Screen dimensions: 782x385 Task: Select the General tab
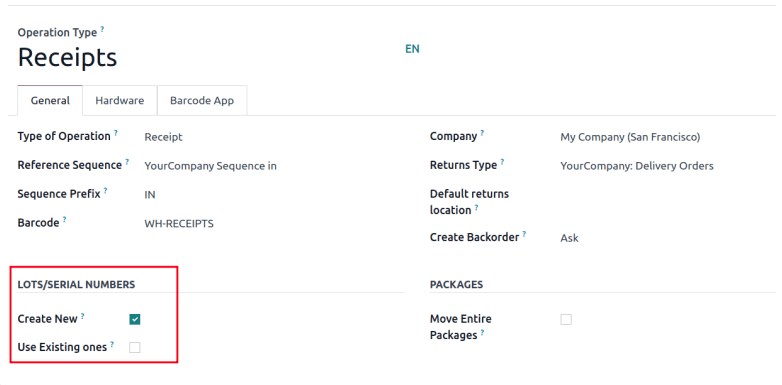[50, 100]
